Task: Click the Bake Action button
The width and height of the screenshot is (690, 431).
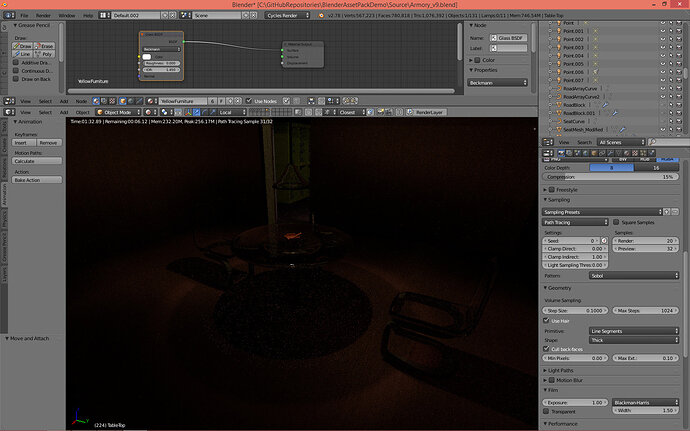Action: click(x=37, y=180)
